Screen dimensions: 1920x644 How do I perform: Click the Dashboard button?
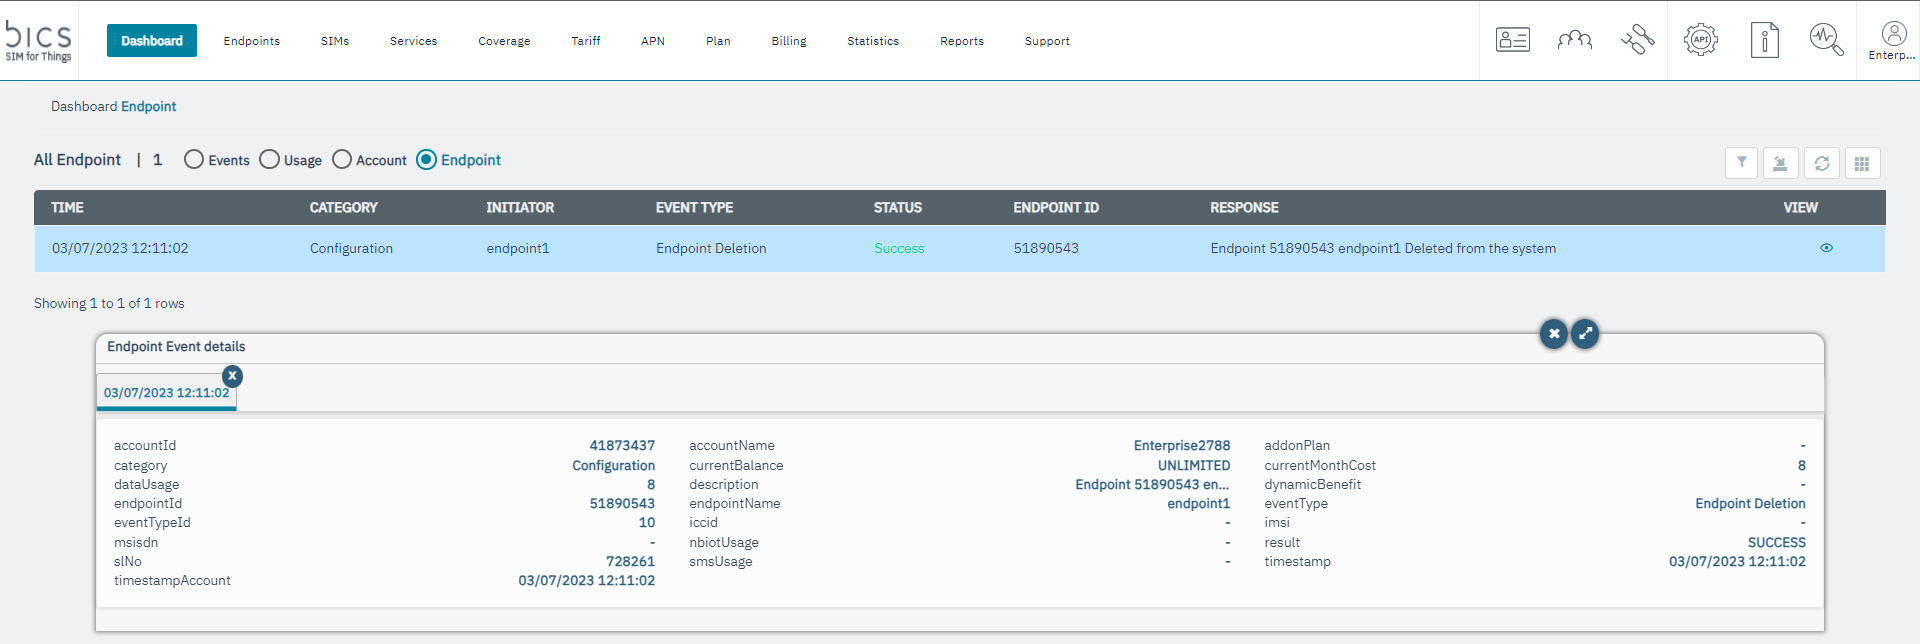pos(152,41)
